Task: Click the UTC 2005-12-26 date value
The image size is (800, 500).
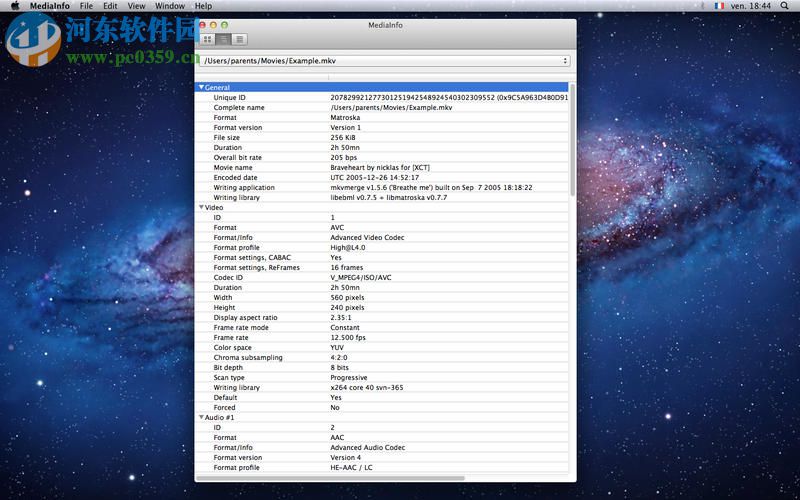Action: point(374,178)
